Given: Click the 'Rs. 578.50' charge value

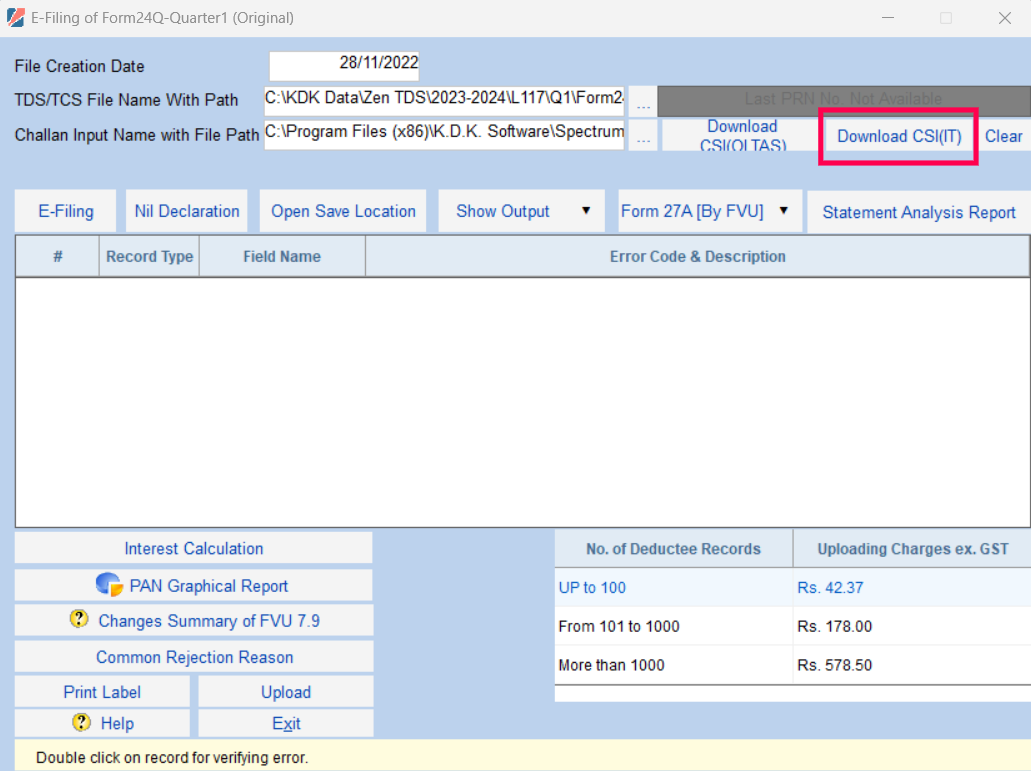Looking at the screenshot, I should (834, 665).
